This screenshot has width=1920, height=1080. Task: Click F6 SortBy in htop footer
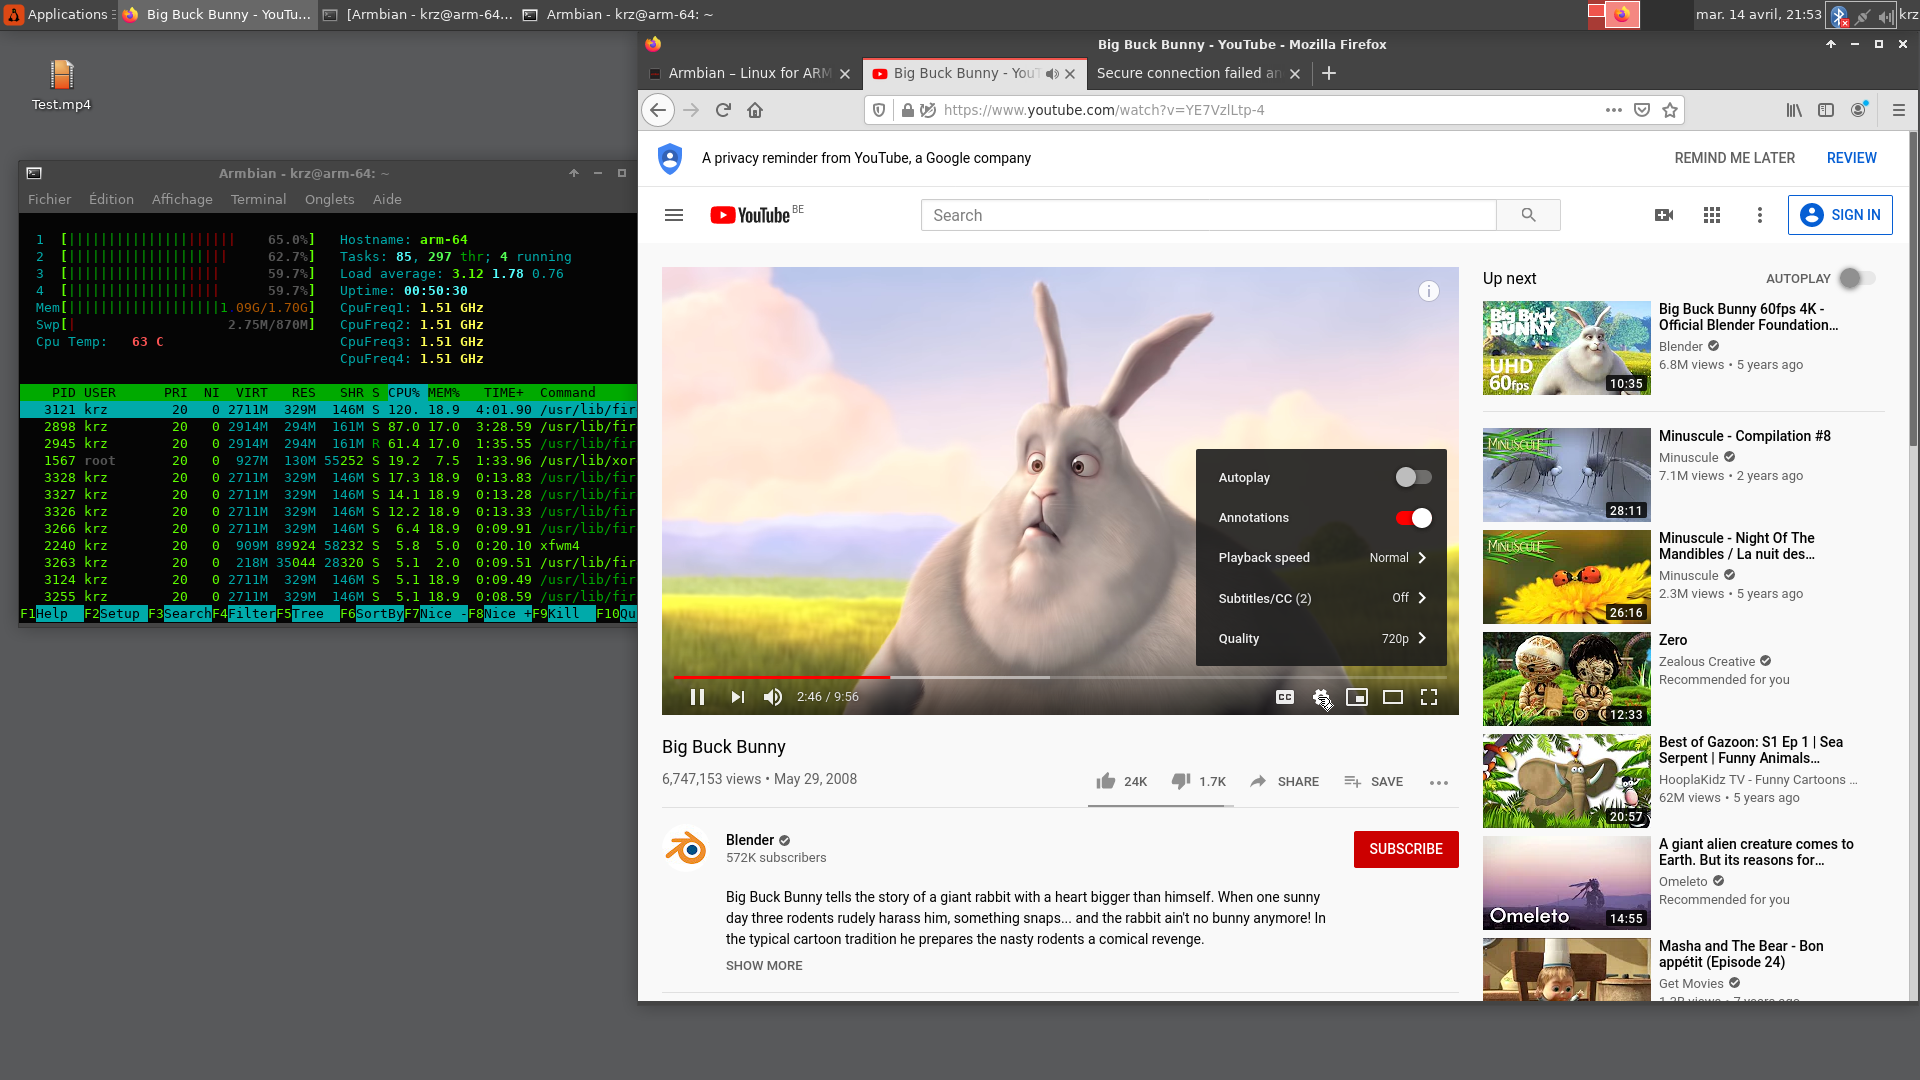(x=372, y=614)
